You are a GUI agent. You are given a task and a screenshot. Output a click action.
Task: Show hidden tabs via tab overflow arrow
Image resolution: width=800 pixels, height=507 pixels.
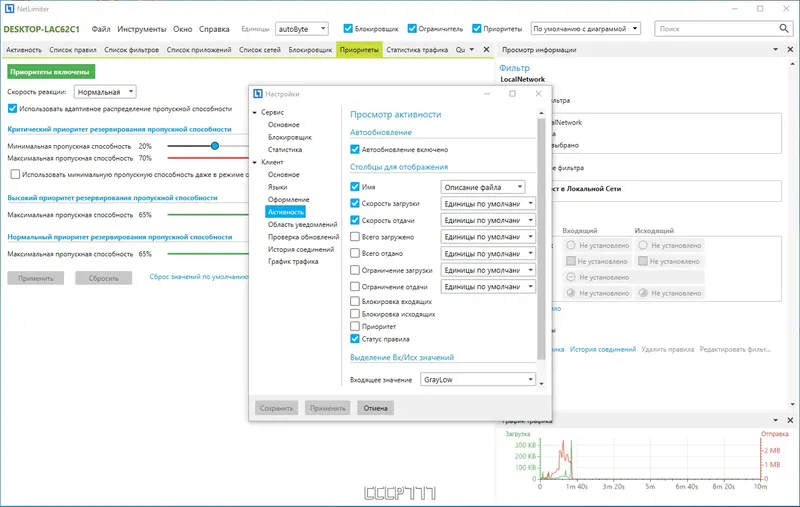471,49
